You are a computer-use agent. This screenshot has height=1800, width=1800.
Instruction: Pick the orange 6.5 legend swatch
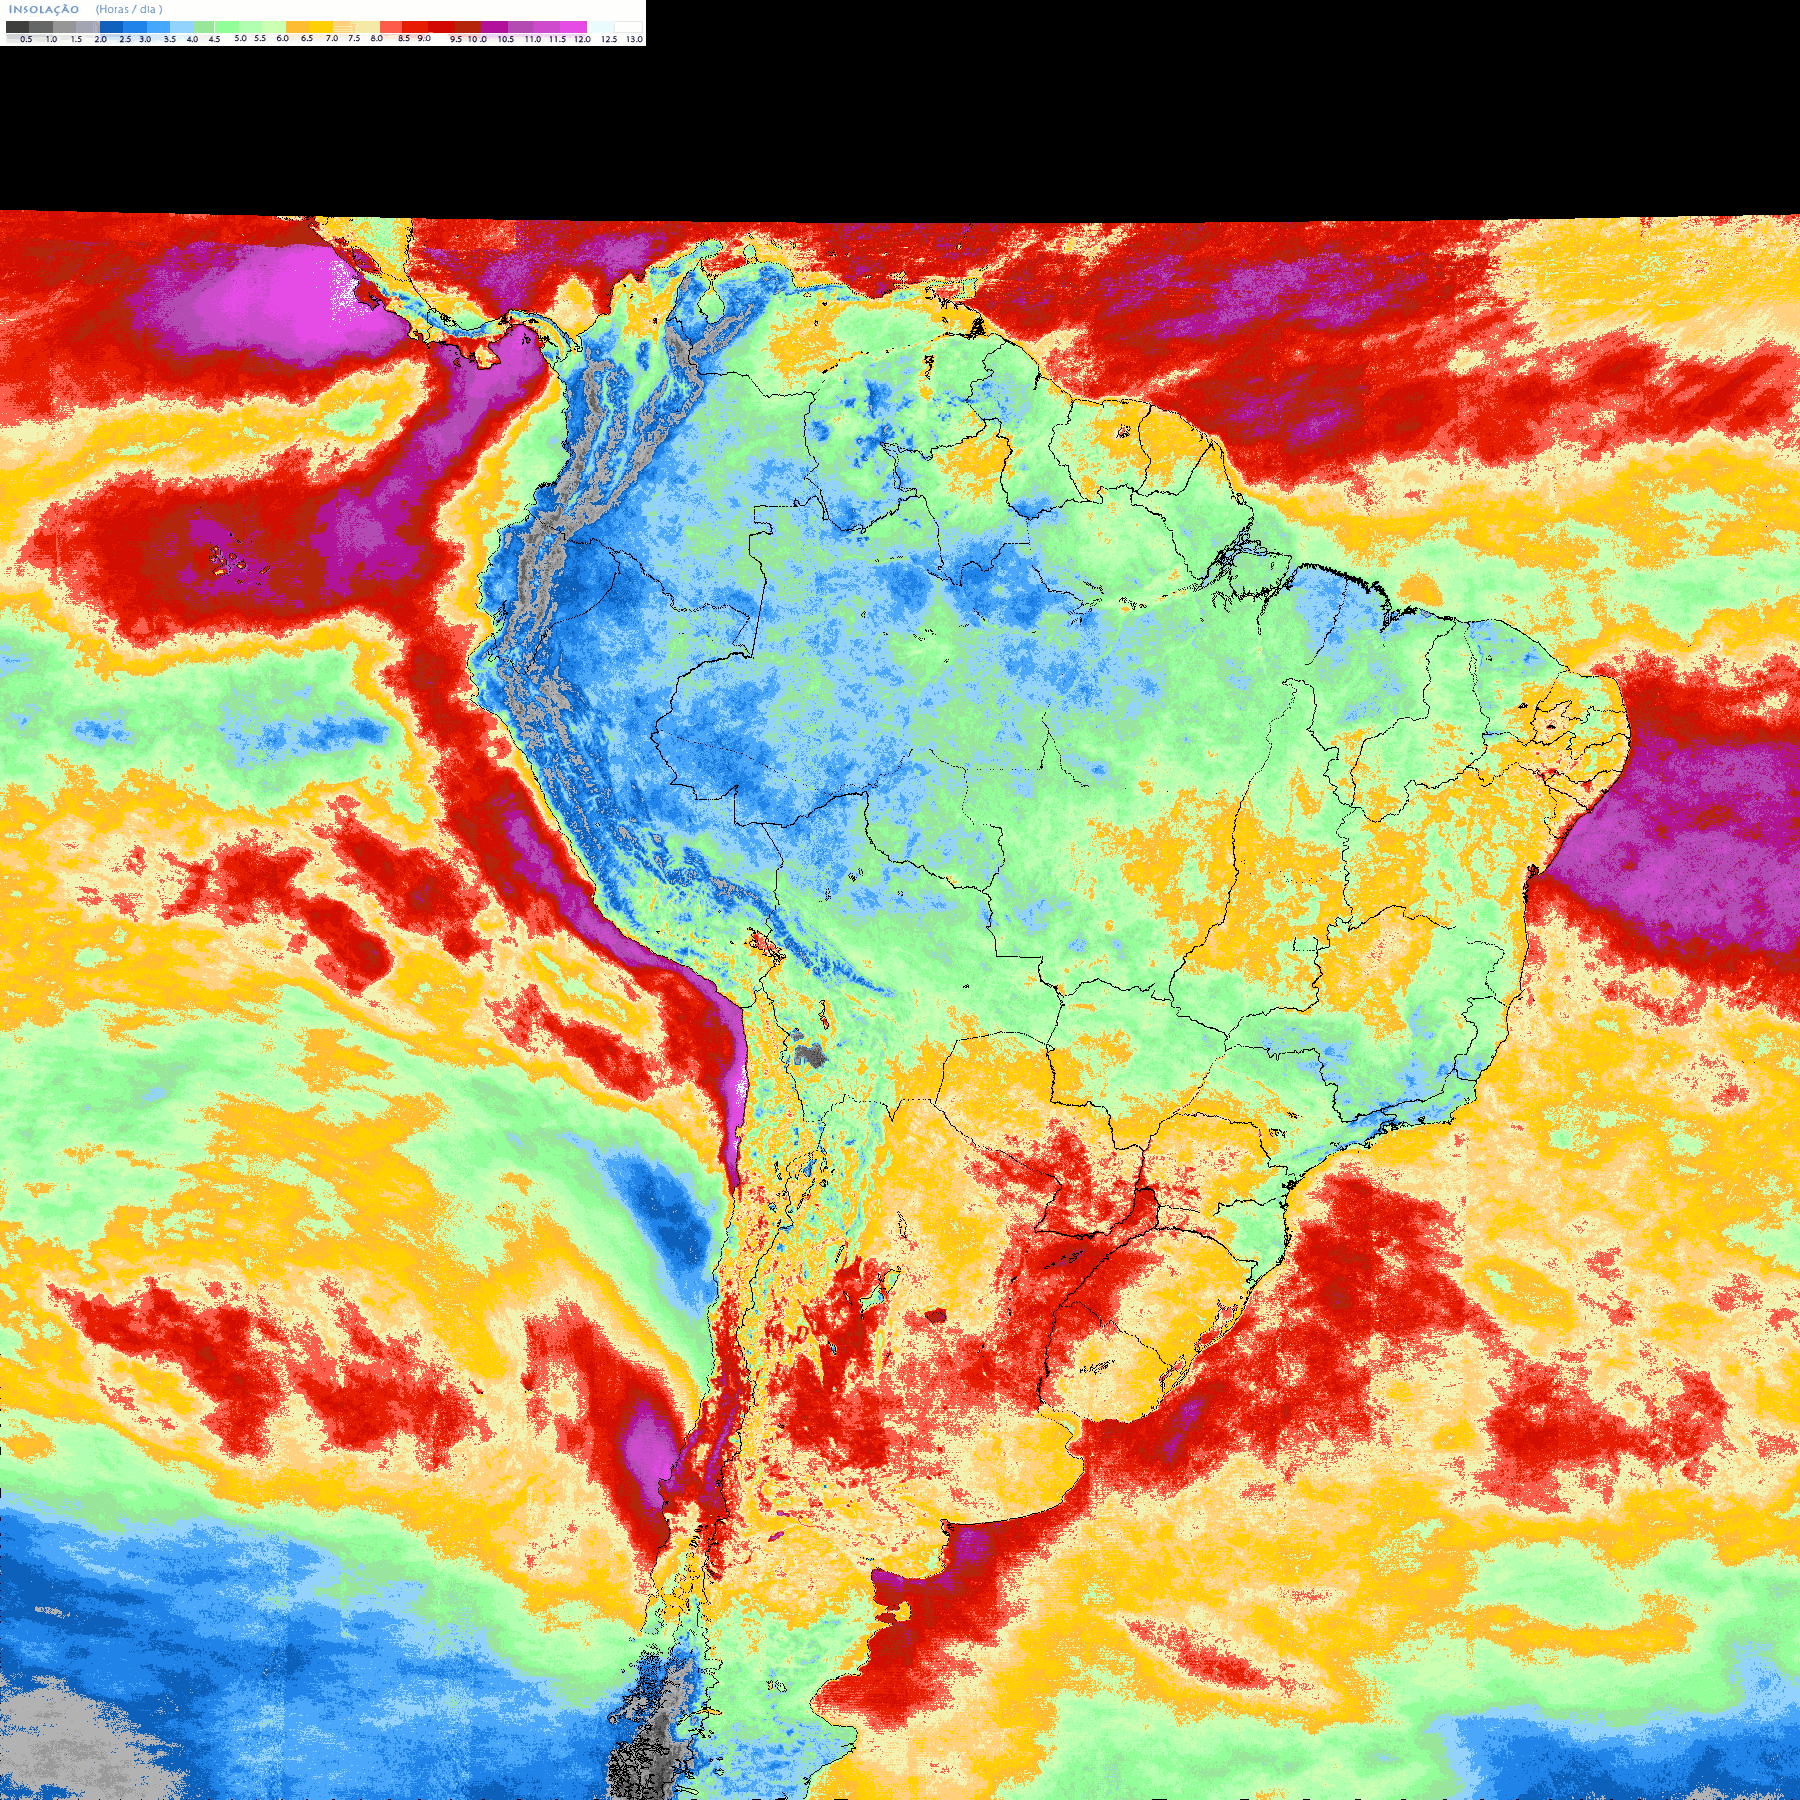(298, 27)
